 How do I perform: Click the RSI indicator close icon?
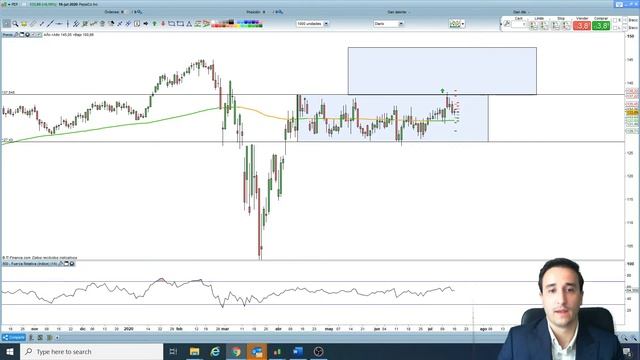pyautogui.click(x=72, y=264)
